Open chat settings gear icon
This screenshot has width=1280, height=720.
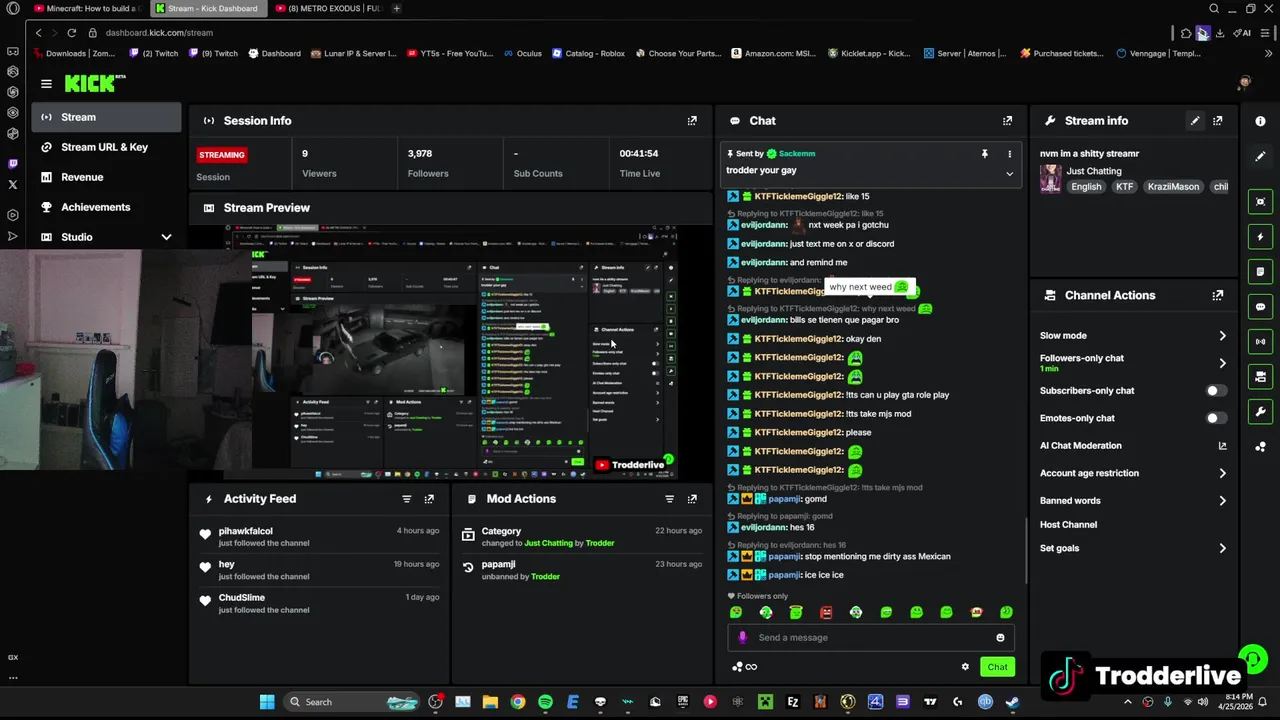click(965, 667)
